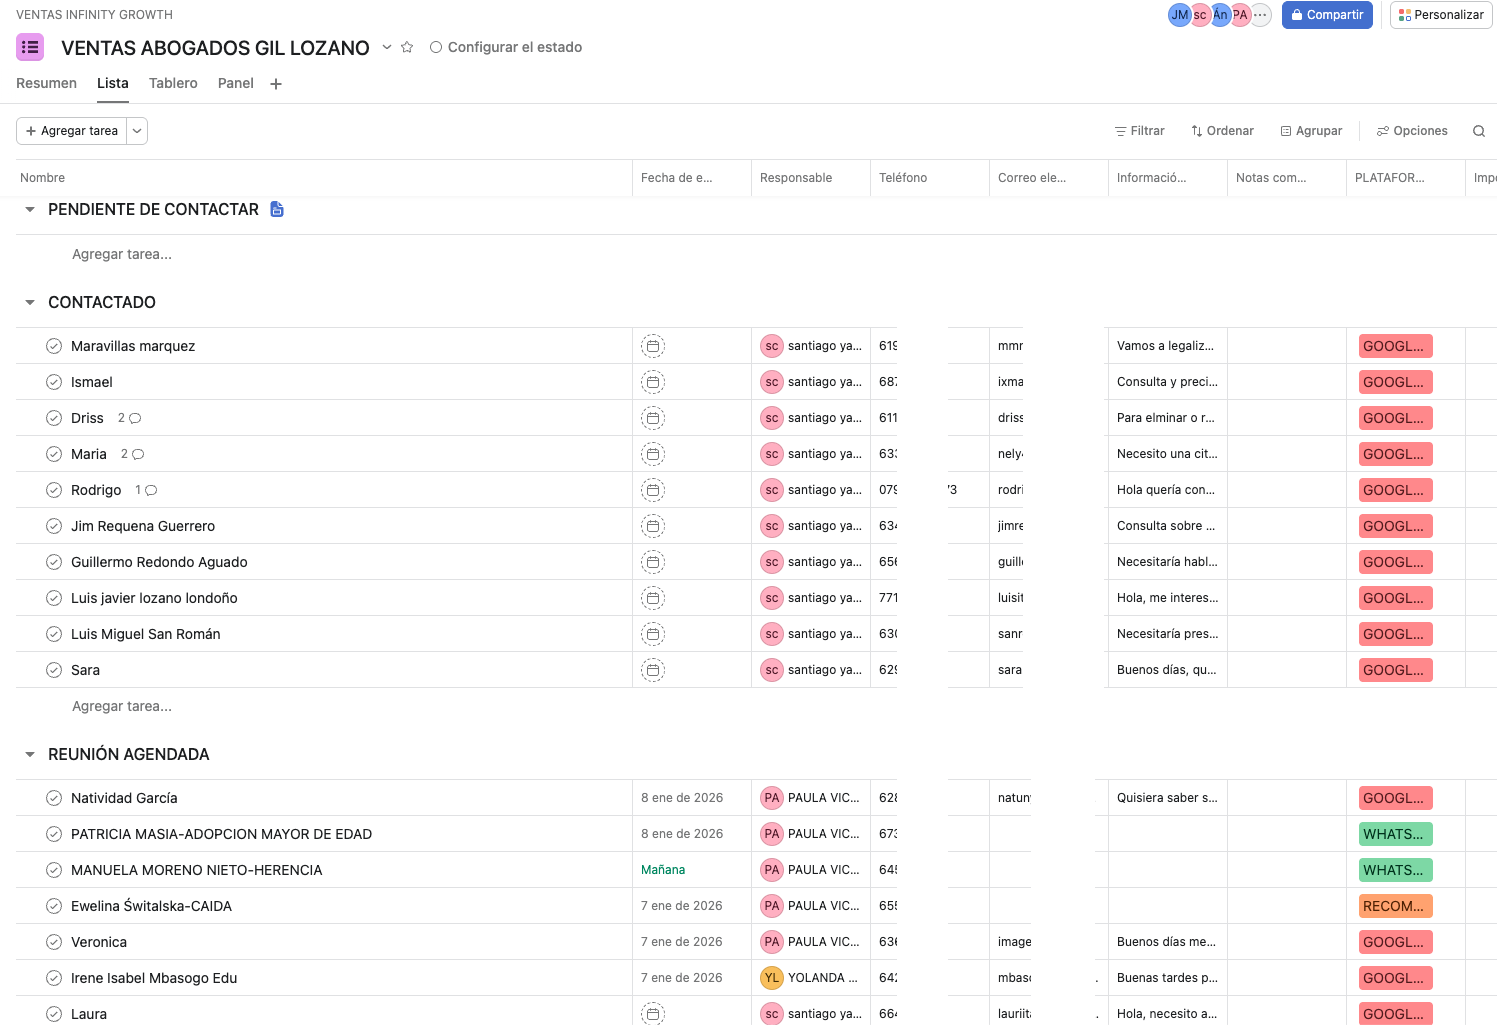Mark Natividad García task complete
1497x1025 pixels.
[x=54, y=798]
